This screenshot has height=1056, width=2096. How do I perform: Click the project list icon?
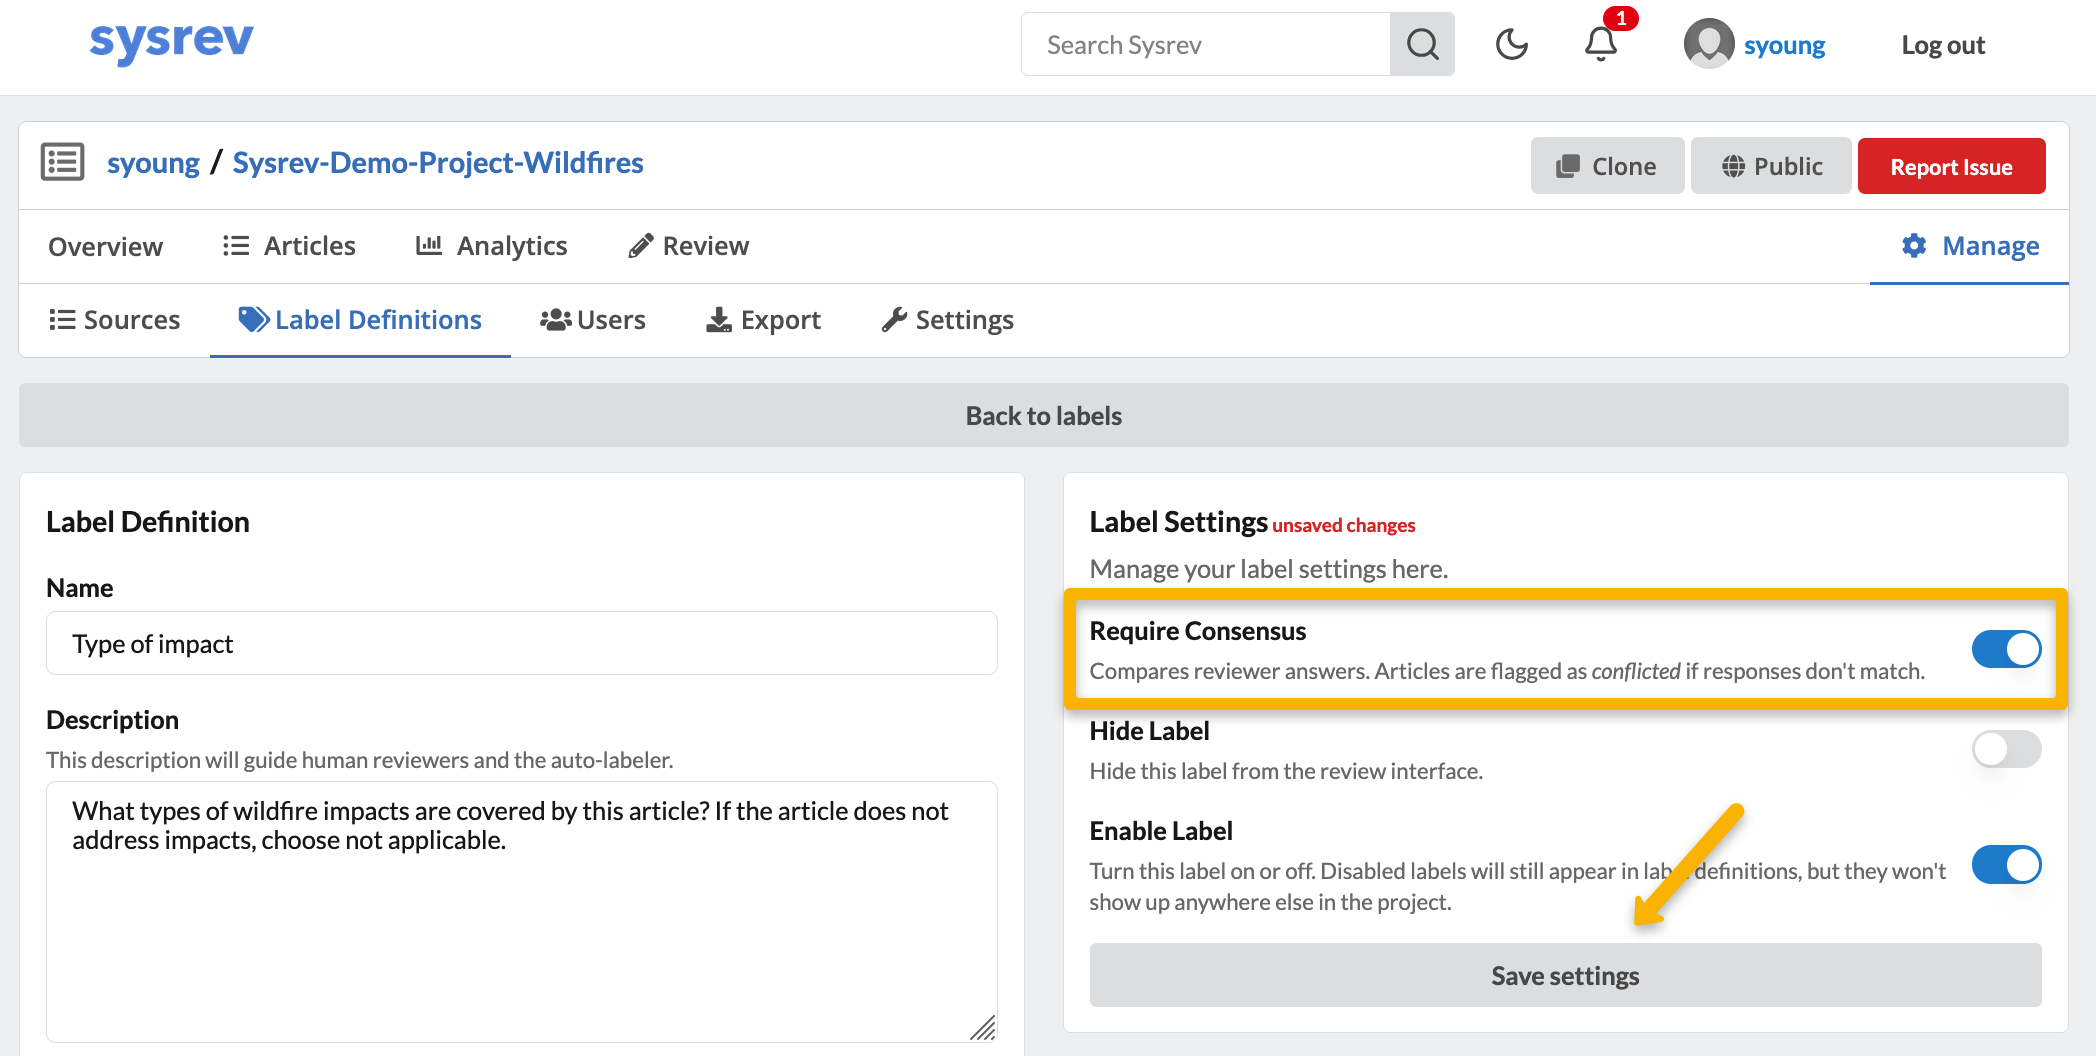[62, 162]
